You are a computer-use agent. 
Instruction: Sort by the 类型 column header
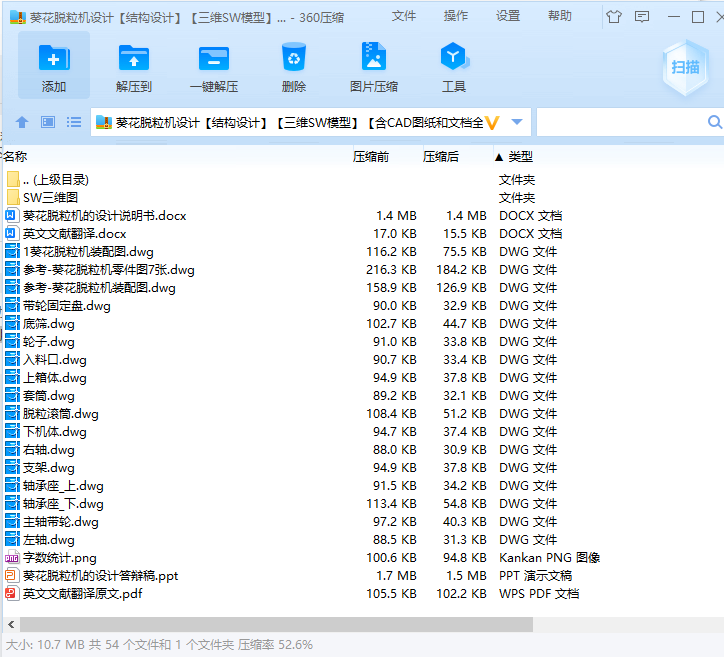click(x=520, y=157)
